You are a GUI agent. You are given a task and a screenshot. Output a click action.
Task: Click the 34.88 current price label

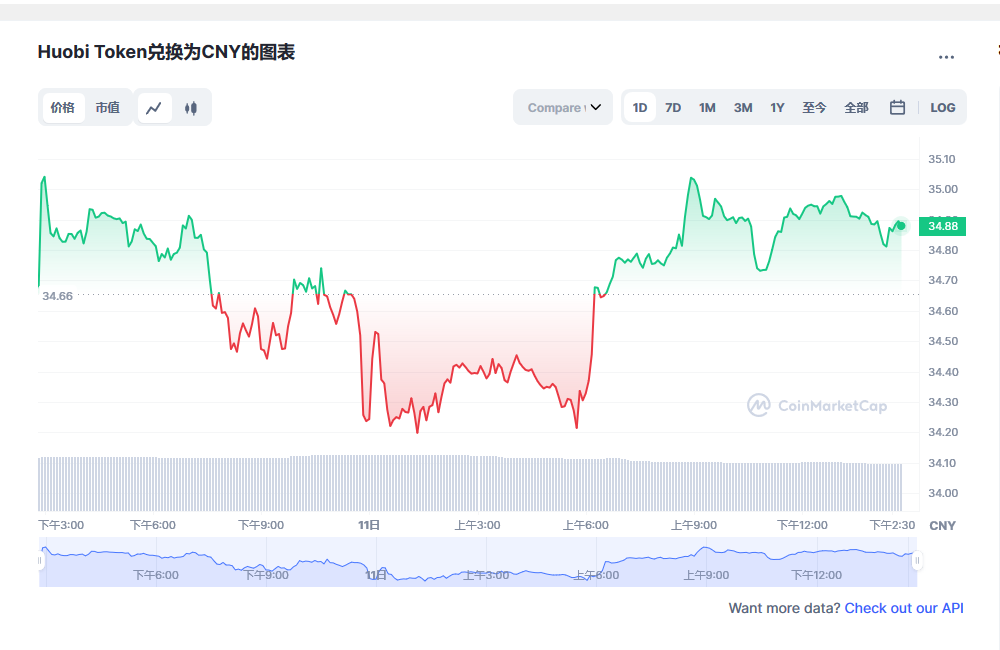tap(943, 226)
